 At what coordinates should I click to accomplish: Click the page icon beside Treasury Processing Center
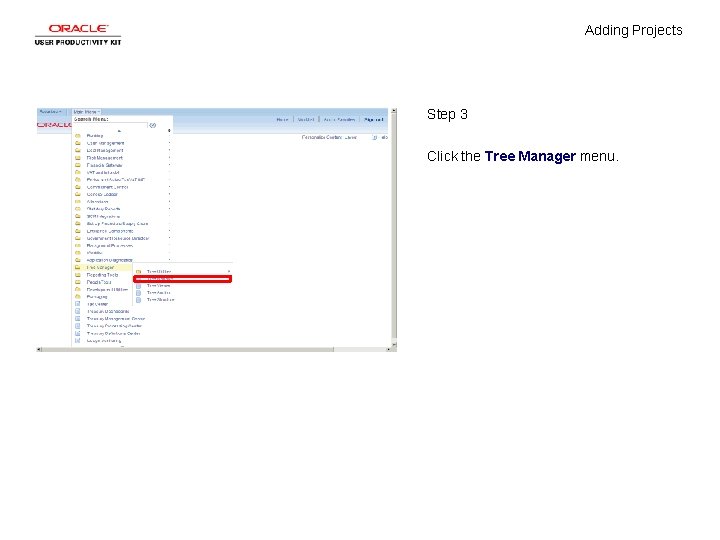(78, 326)
